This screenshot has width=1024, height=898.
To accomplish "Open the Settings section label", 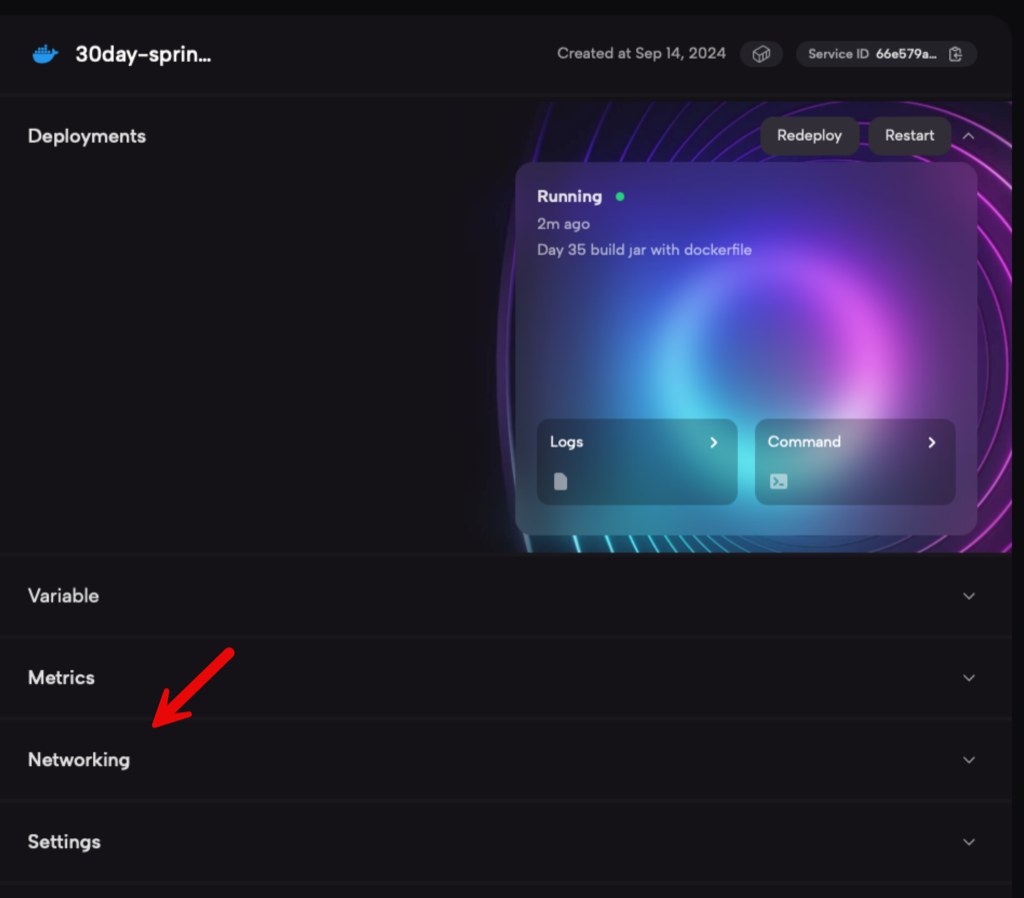I will click(64, 842).
